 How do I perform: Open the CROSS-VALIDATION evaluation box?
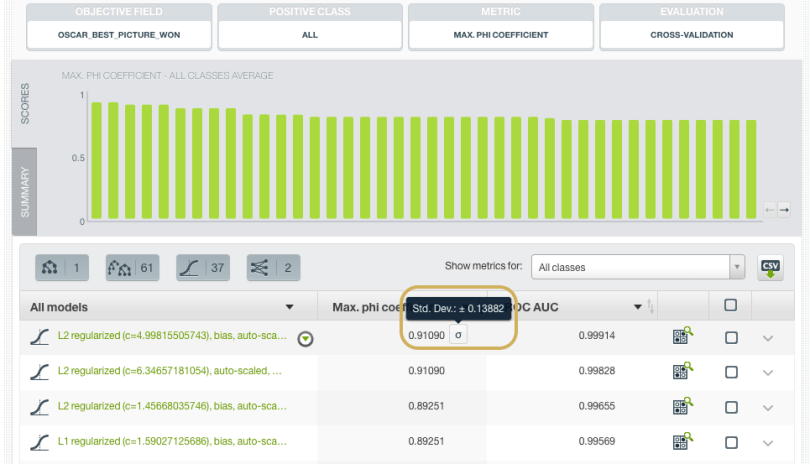(x=692, y=35)
